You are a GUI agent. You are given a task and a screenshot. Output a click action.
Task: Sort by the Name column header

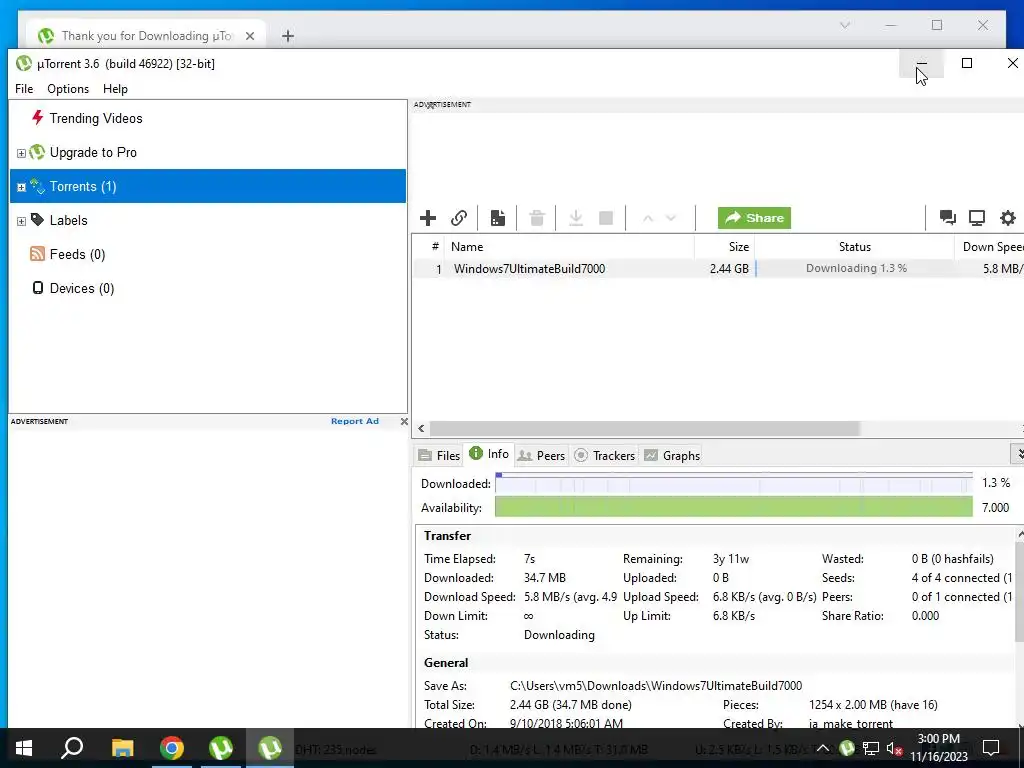tap(569, 247)
